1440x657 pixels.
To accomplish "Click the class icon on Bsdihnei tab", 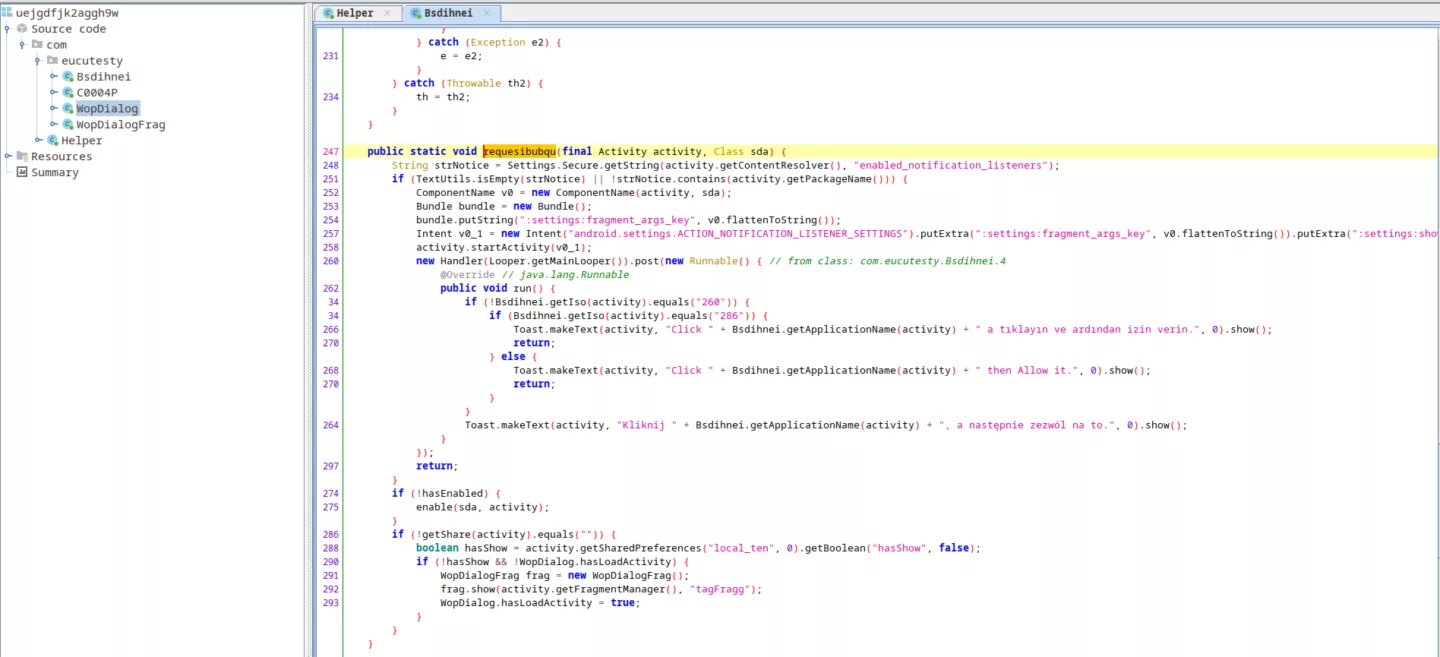I will point(416,14).
